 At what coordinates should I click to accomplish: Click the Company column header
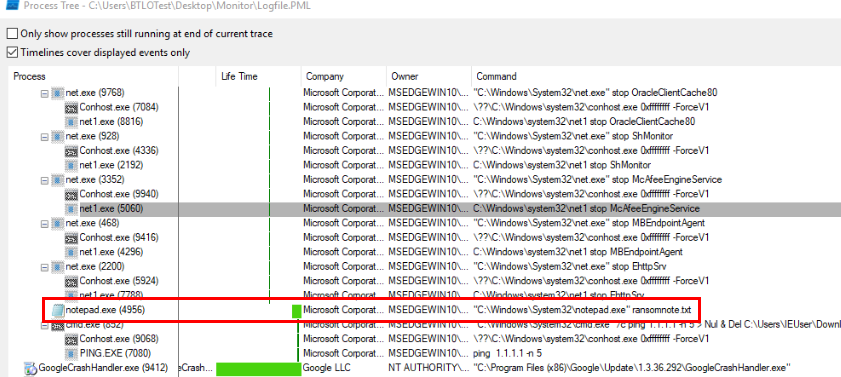click(x=343, y=76)
